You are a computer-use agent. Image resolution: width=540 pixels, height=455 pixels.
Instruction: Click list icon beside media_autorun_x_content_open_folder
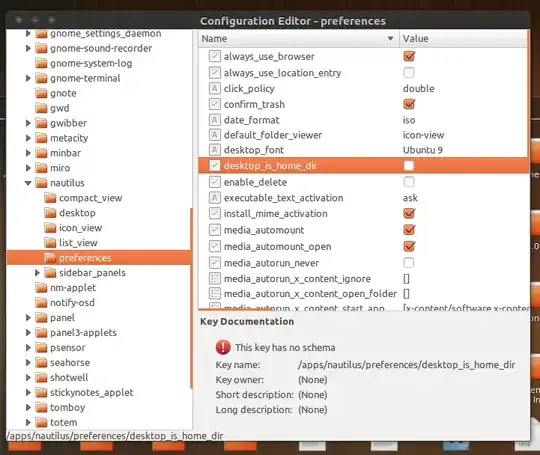click(215, 293)
